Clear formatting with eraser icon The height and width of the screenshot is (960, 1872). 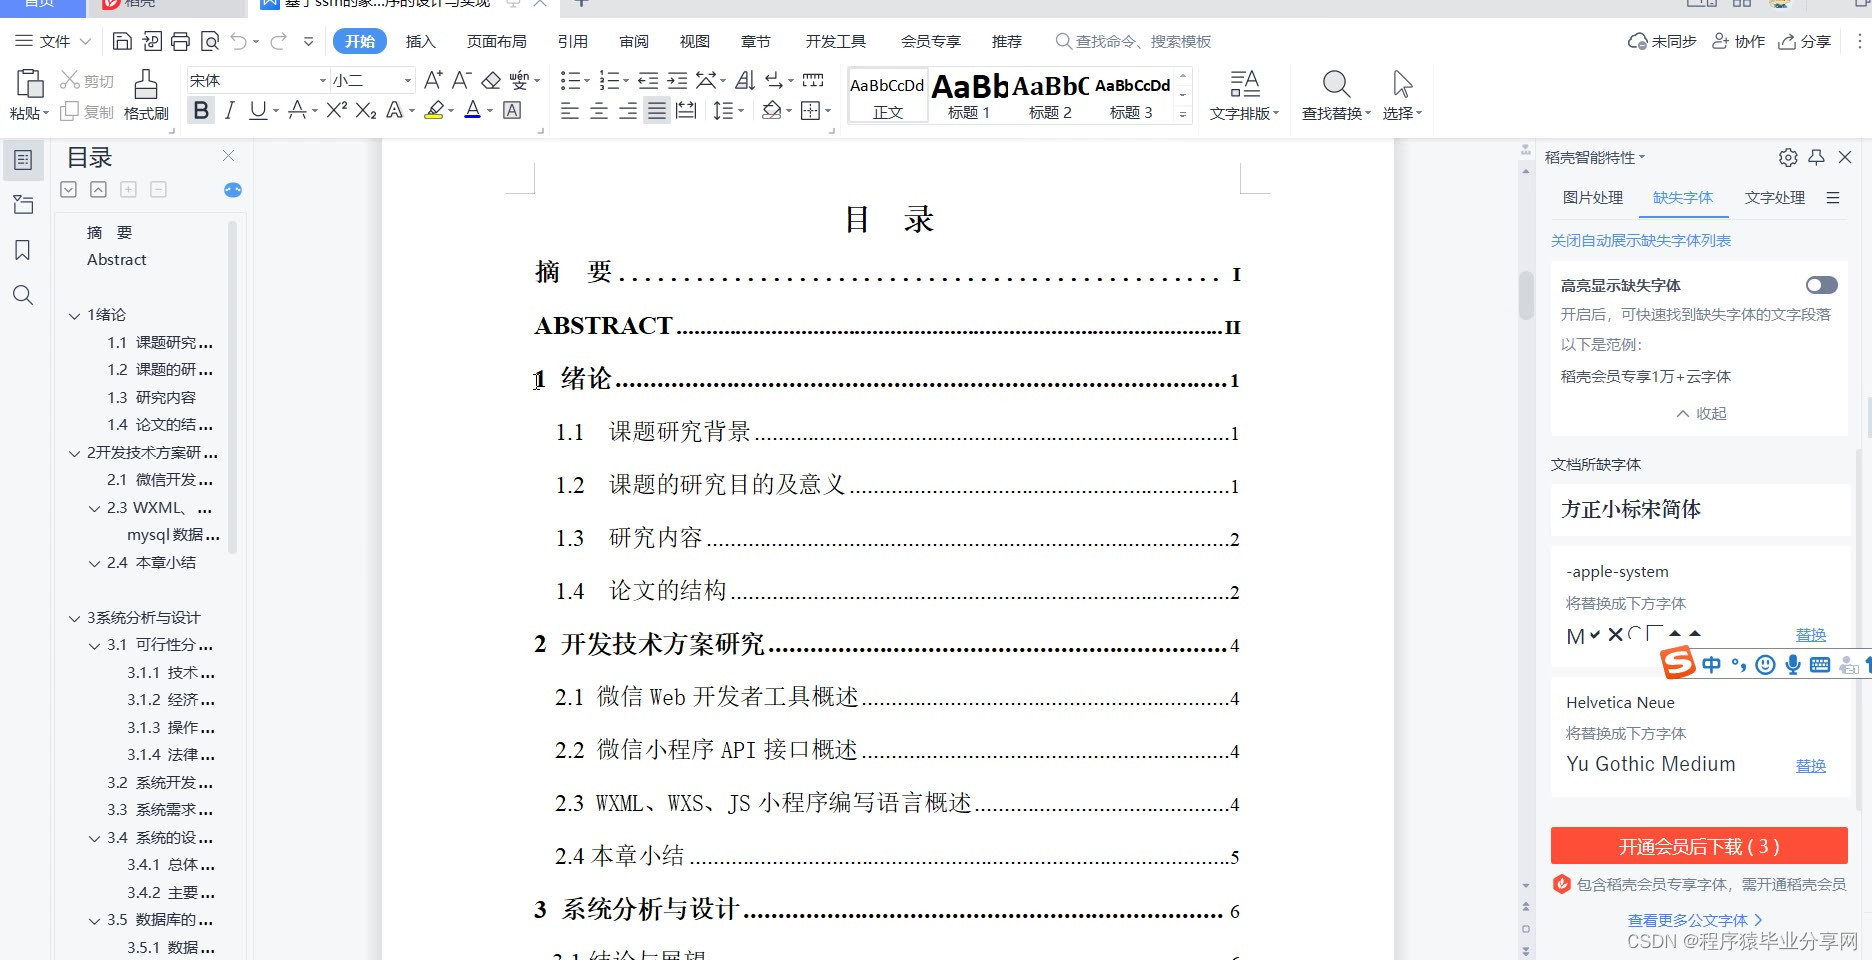tap(491, 80)
